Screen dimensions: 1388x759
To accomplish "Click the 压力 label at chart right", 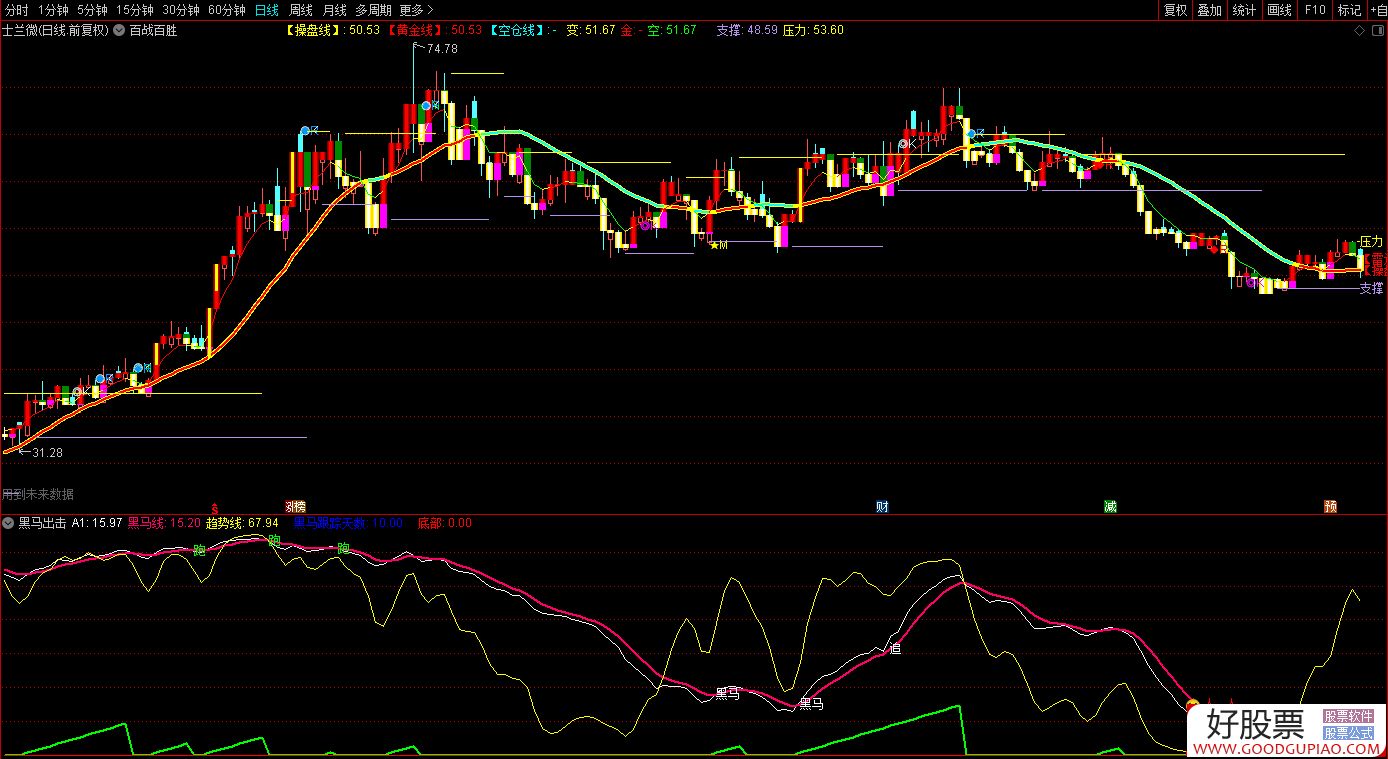I will pyautogui.click(x=1371, y=242).
